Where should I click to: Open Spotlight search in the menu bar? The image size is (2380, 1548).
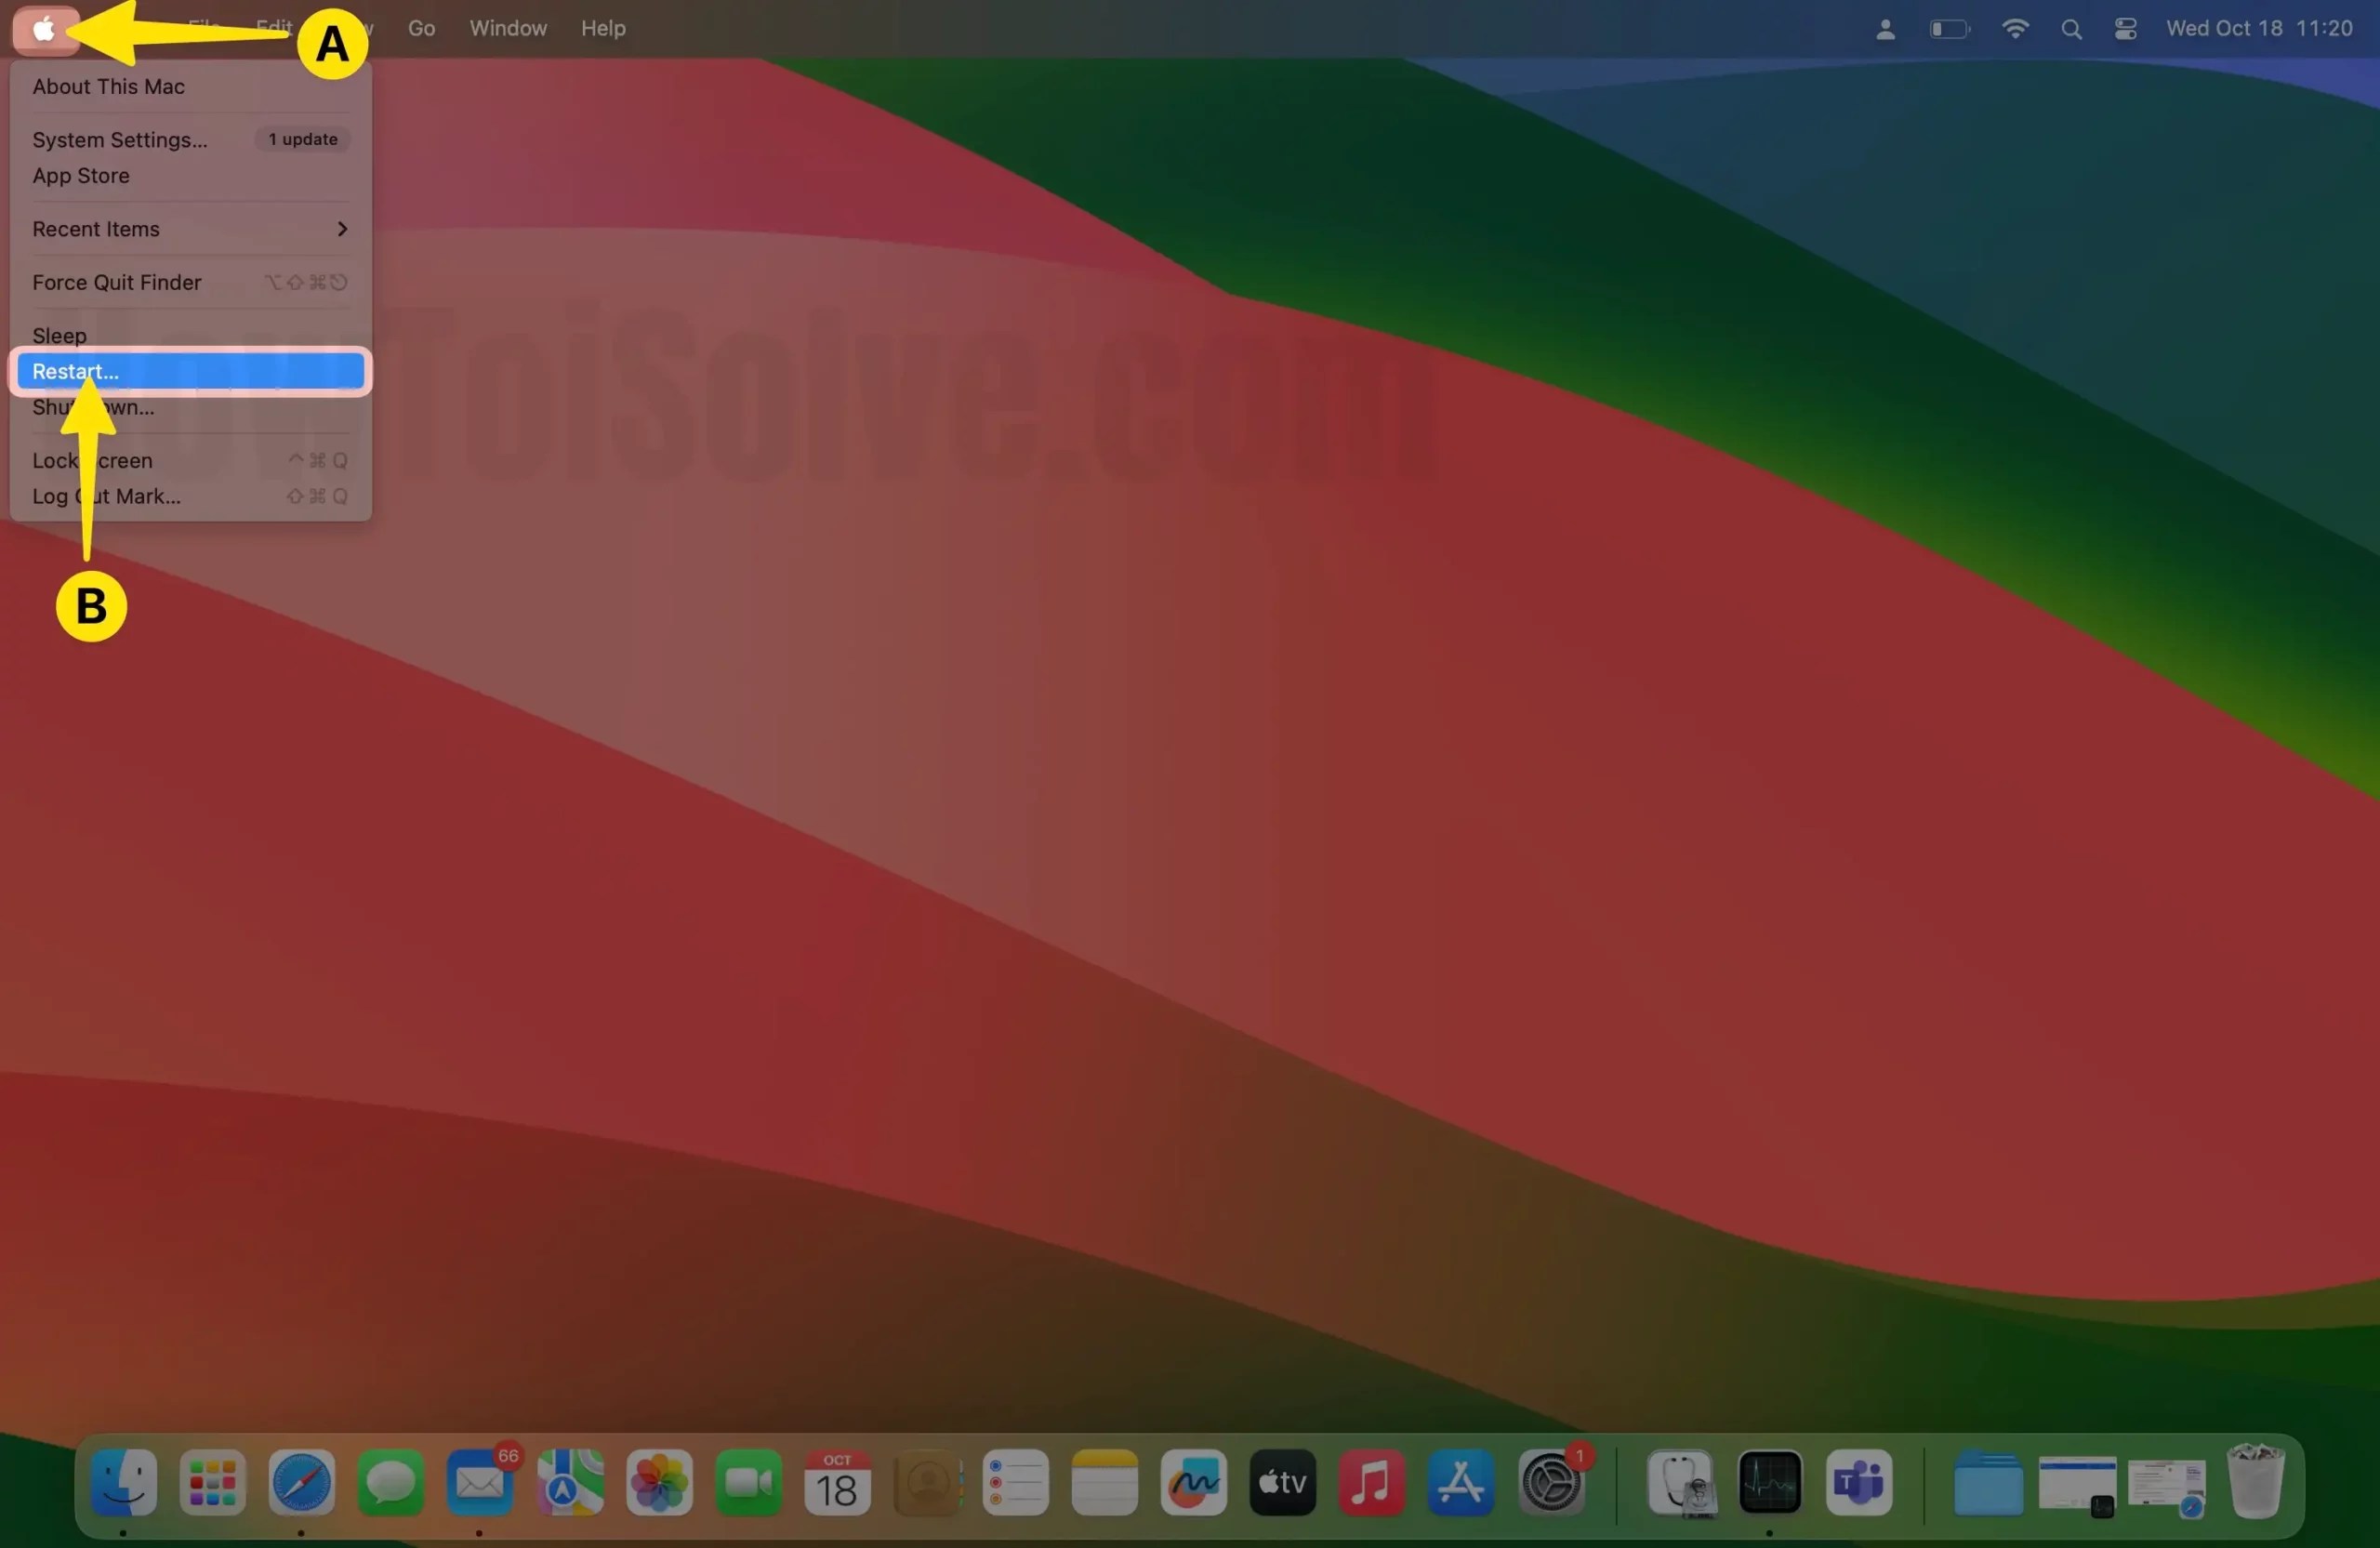pos(2071,28)
